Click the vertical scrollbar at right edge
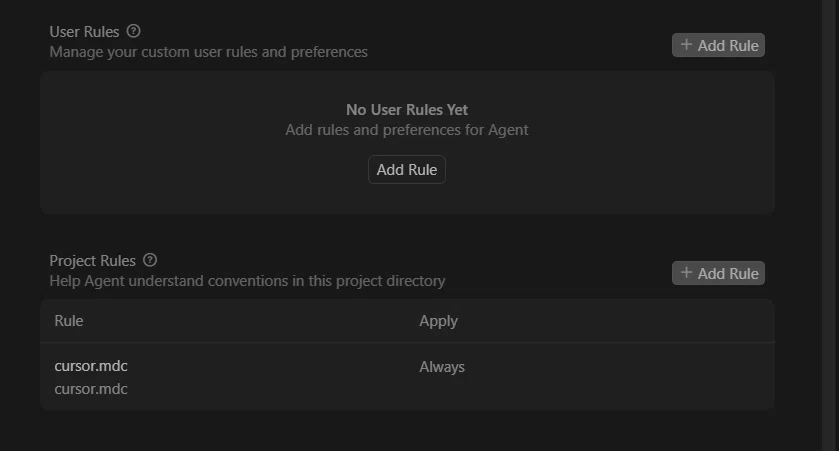 click(830, 225)
